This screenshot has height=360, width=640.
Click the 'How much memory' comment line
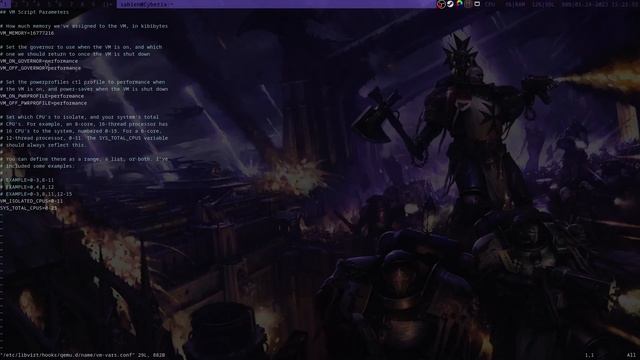click(84, 26)
